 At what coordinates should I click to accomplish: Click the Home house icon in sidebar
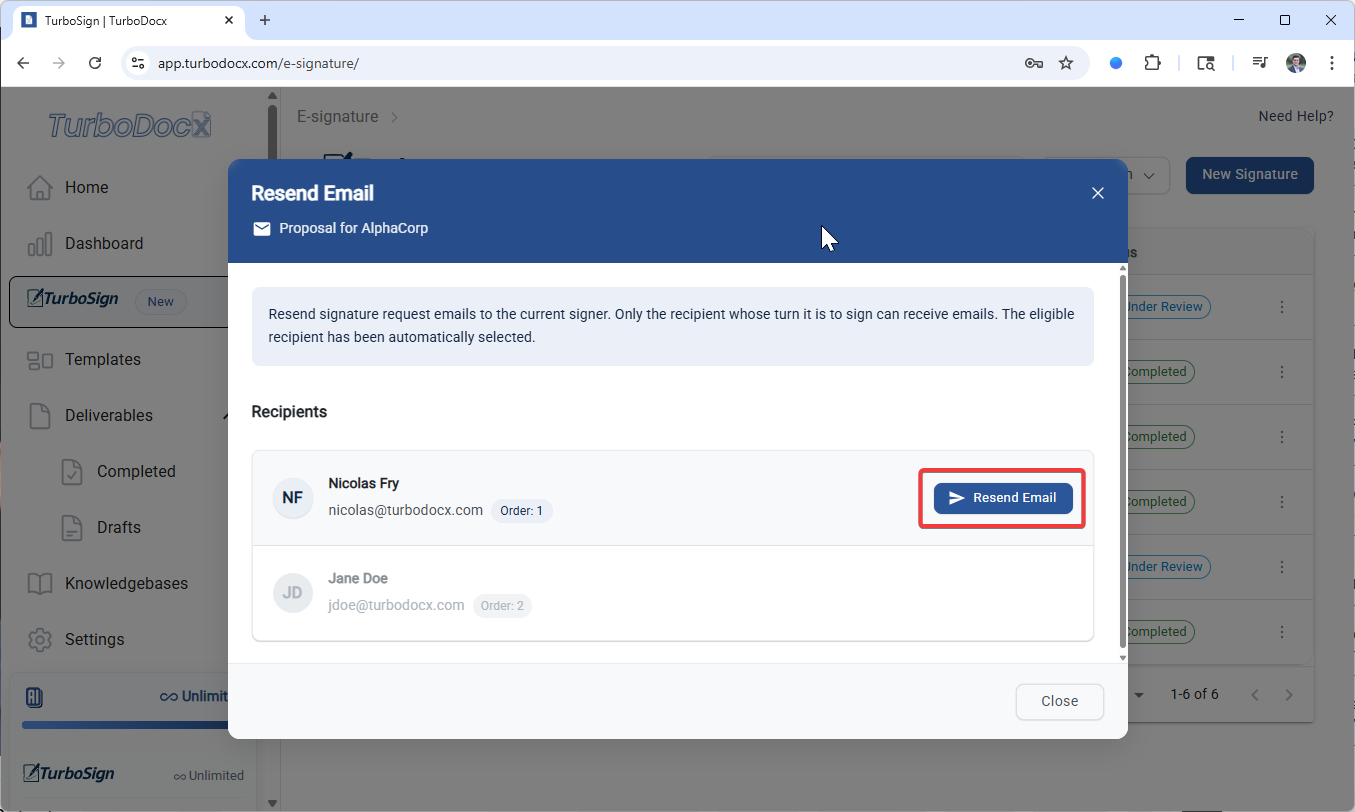pos(40,187)
